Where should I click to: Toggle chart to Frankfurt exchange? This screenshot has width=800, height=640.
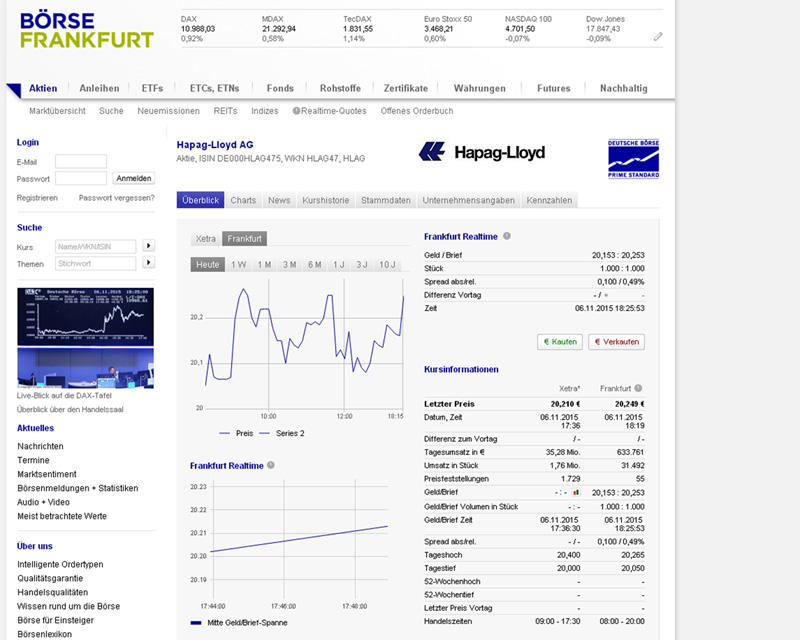244,238
